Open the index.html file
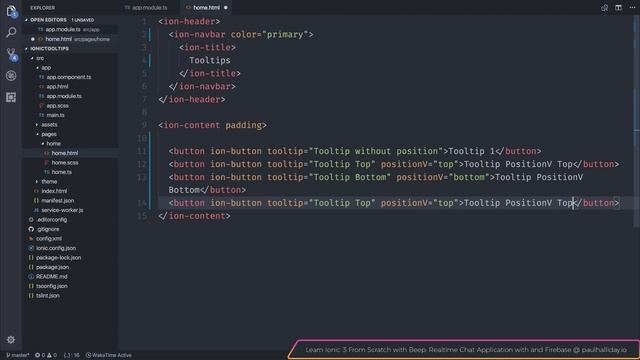 pos(70,191)
